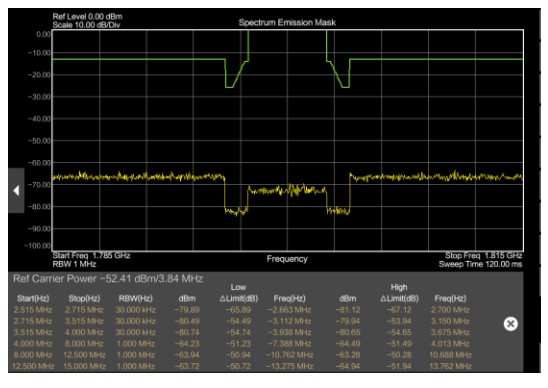Select the RBW 1 MHz setting
The height and width of the screenshot is (388, 548).
pos(74,264)
